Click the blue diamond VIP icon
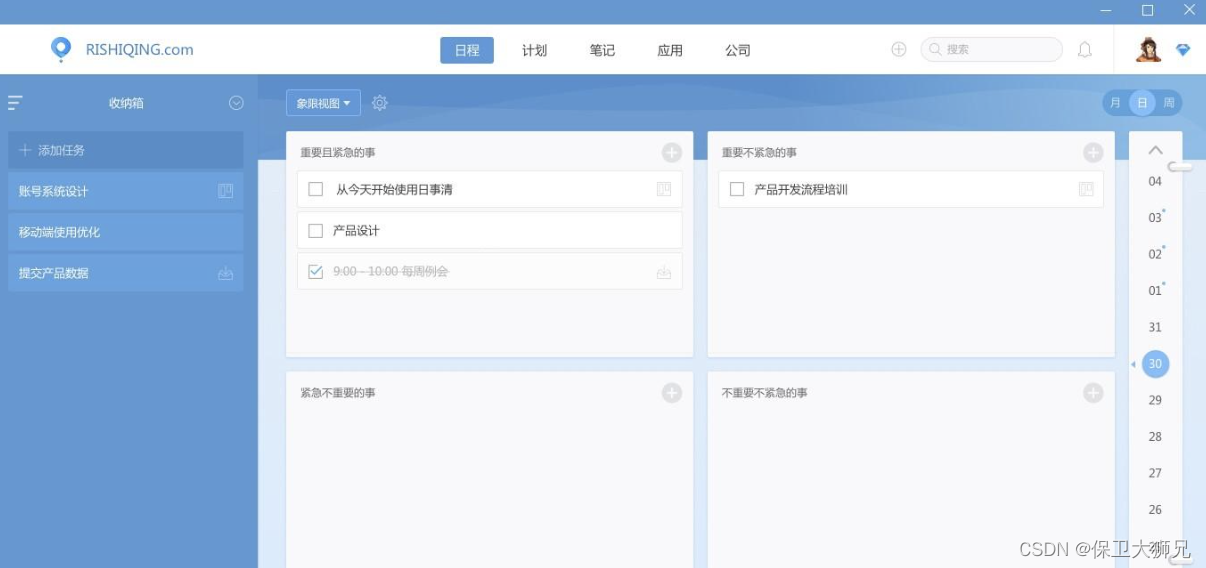Viewport: 1206px width, 568px height. [x=1183, y=50]
